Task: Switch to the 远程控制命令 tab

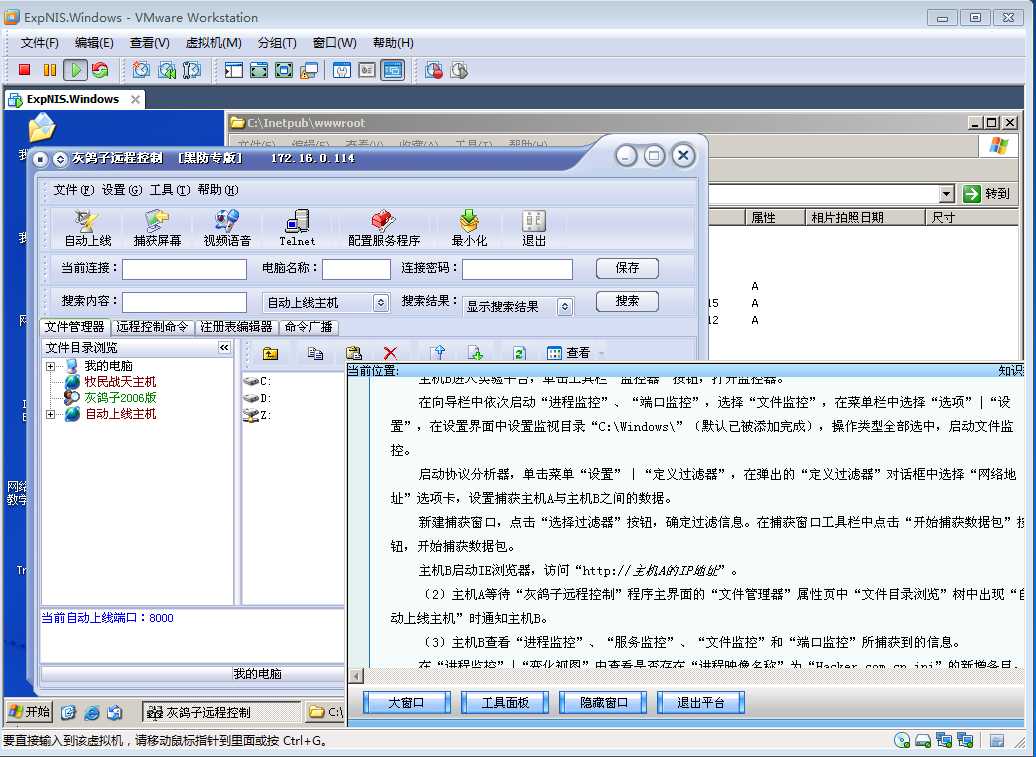Action: [153, 327]
